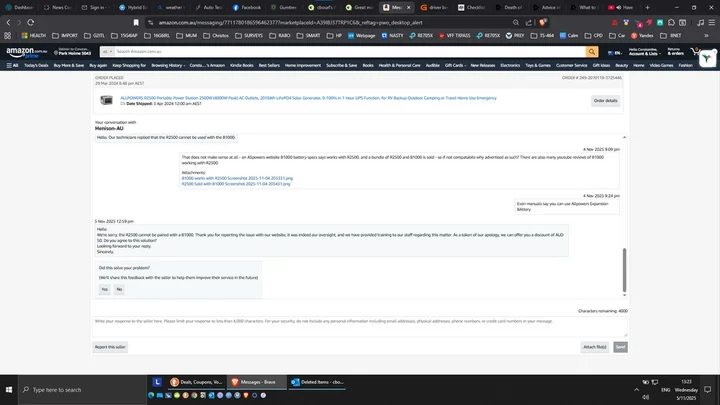This screenshot has width=720, height=405.
Task: Open the share icon in the address bar
Action: point(529,22)
